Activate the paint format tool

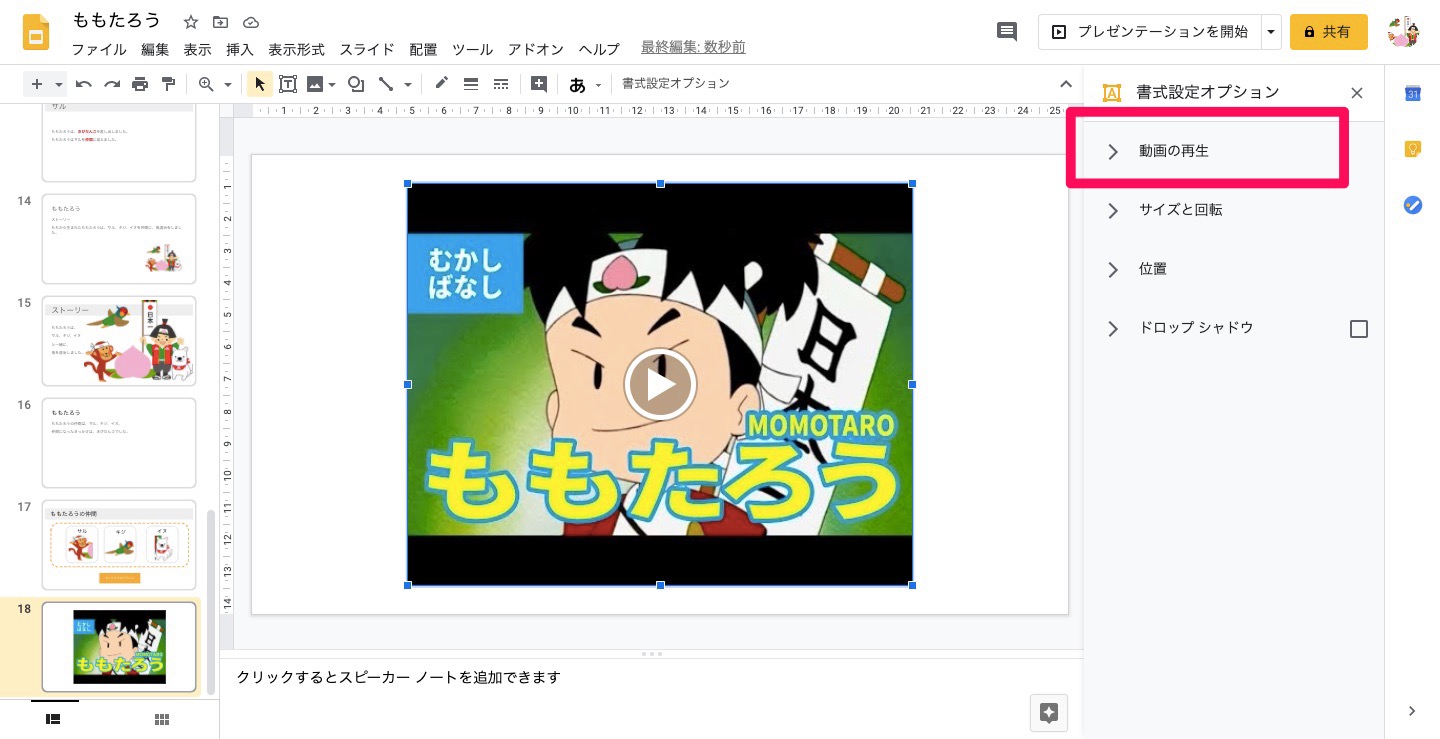(168, 84)
